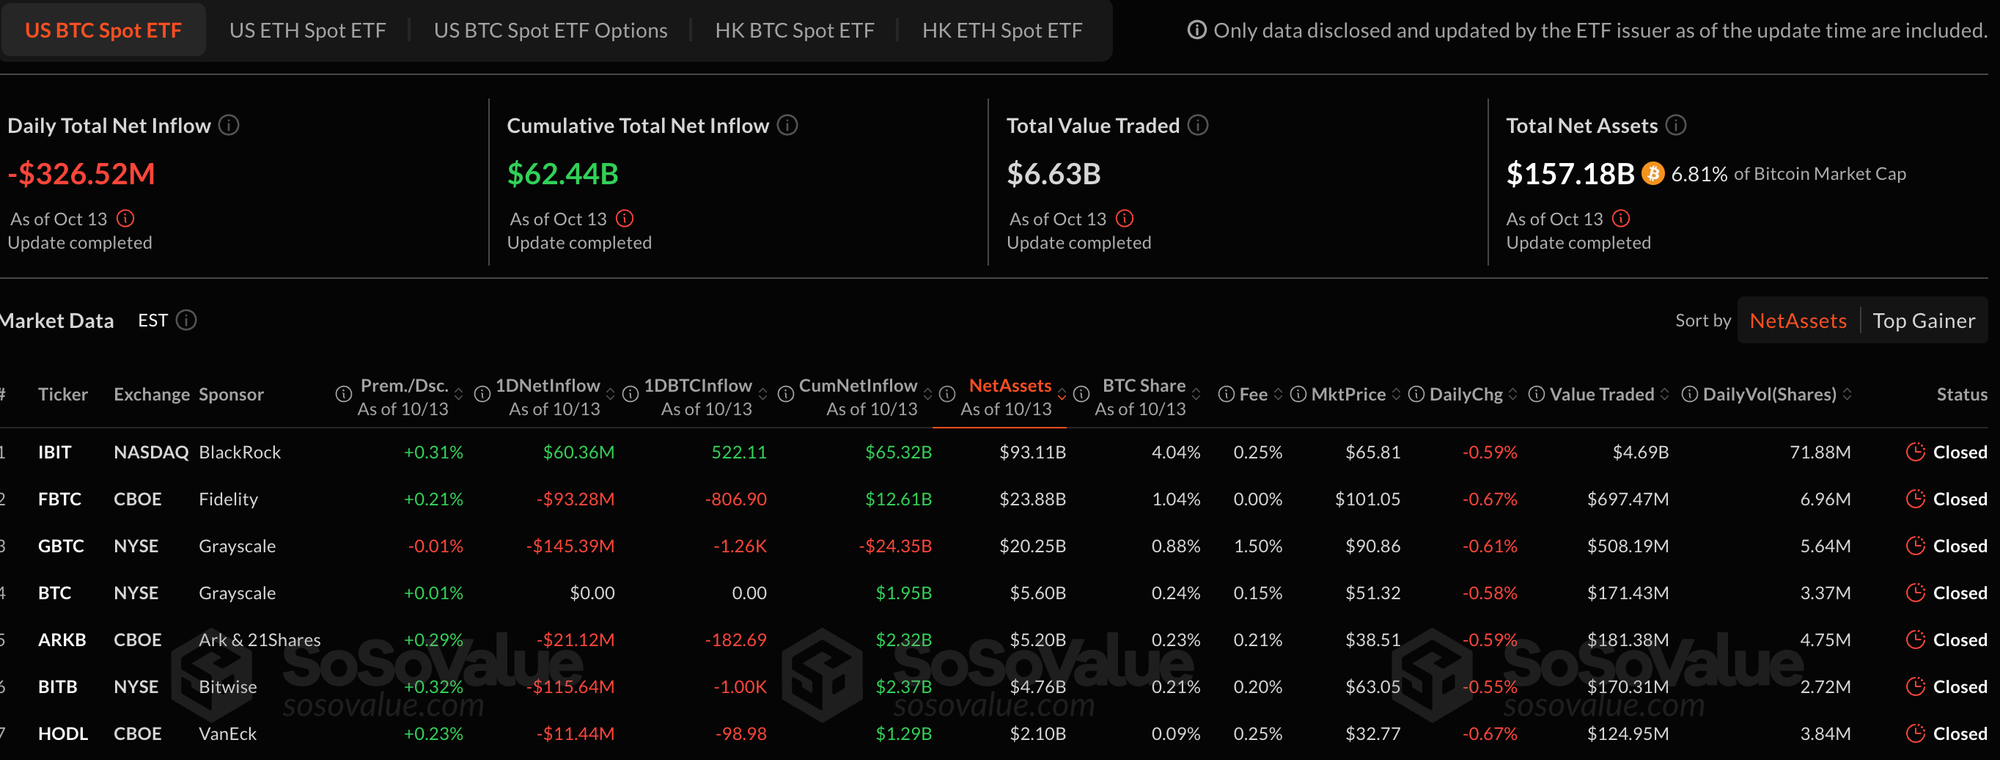Image resolution: width=2000 pixels, height=760 pixels.
Task: Click red alert icon under Daily Total Net Inflow
Action: click(125, 218)
